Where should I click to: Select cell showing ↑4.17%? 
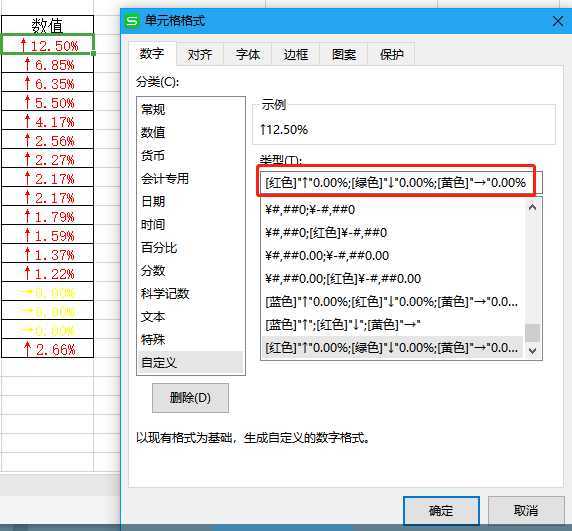click(47, 120)
